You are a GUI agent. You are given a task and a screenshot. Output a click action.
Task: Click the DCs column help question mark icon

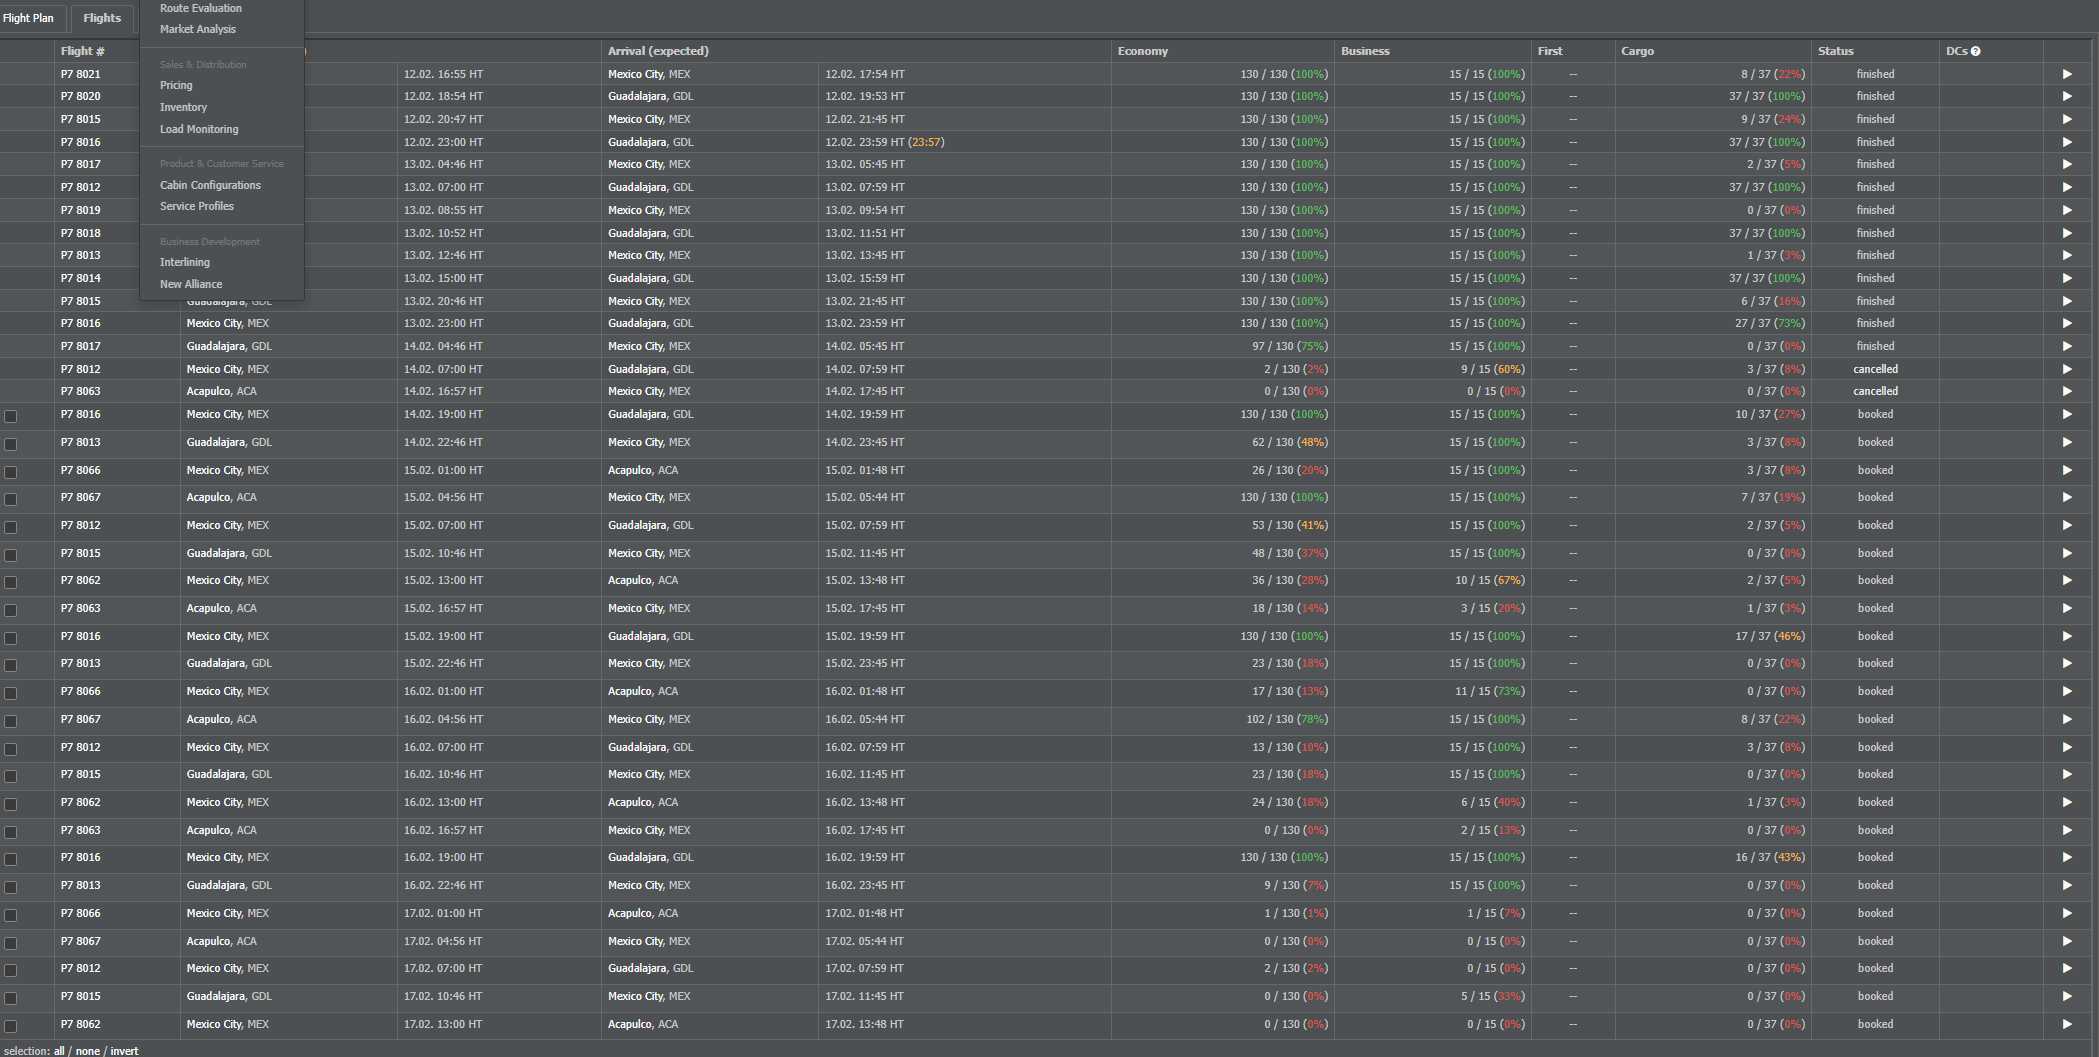pos(1975,51)
